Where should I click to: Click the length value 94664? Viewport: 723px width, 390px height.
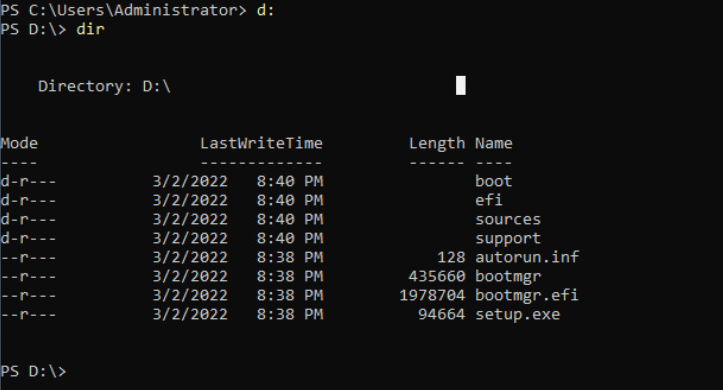pyautogui.click(x=441, y=314)
